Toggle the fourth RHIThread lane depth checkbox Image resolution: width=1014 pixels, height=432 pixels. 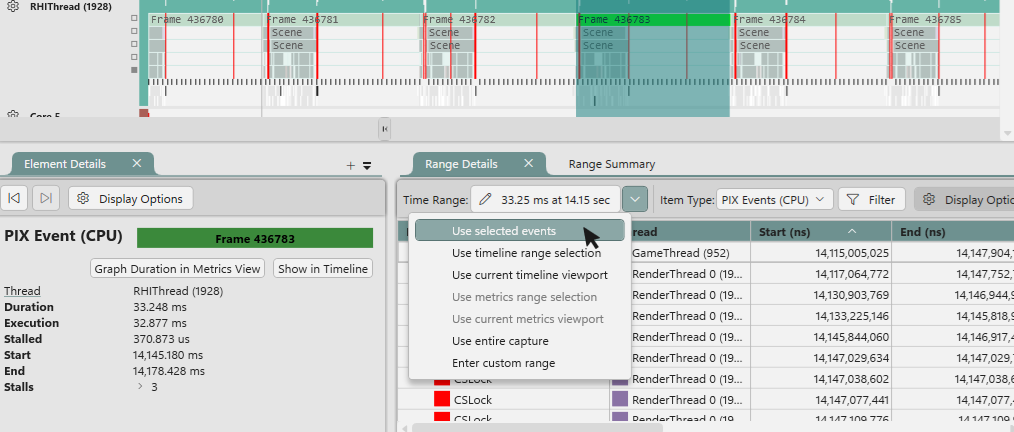135,57
